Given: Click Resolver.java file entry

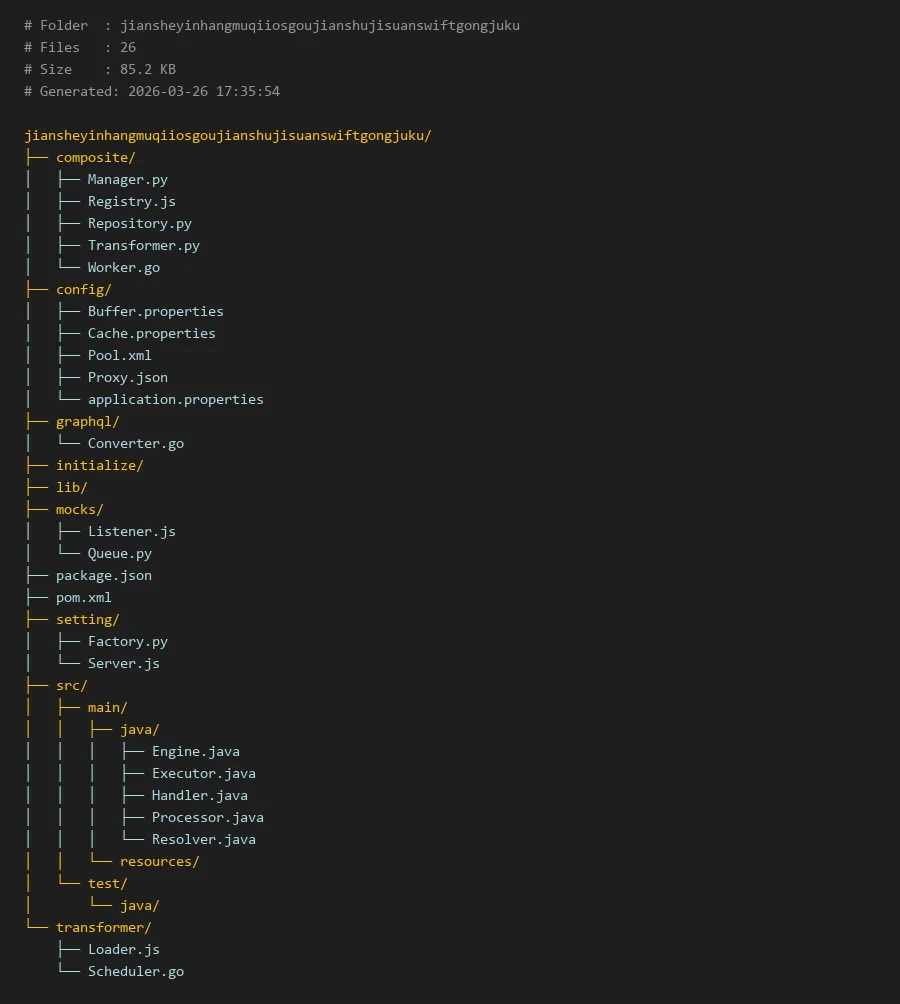Looking at the screenshot, I should point(203,839).
